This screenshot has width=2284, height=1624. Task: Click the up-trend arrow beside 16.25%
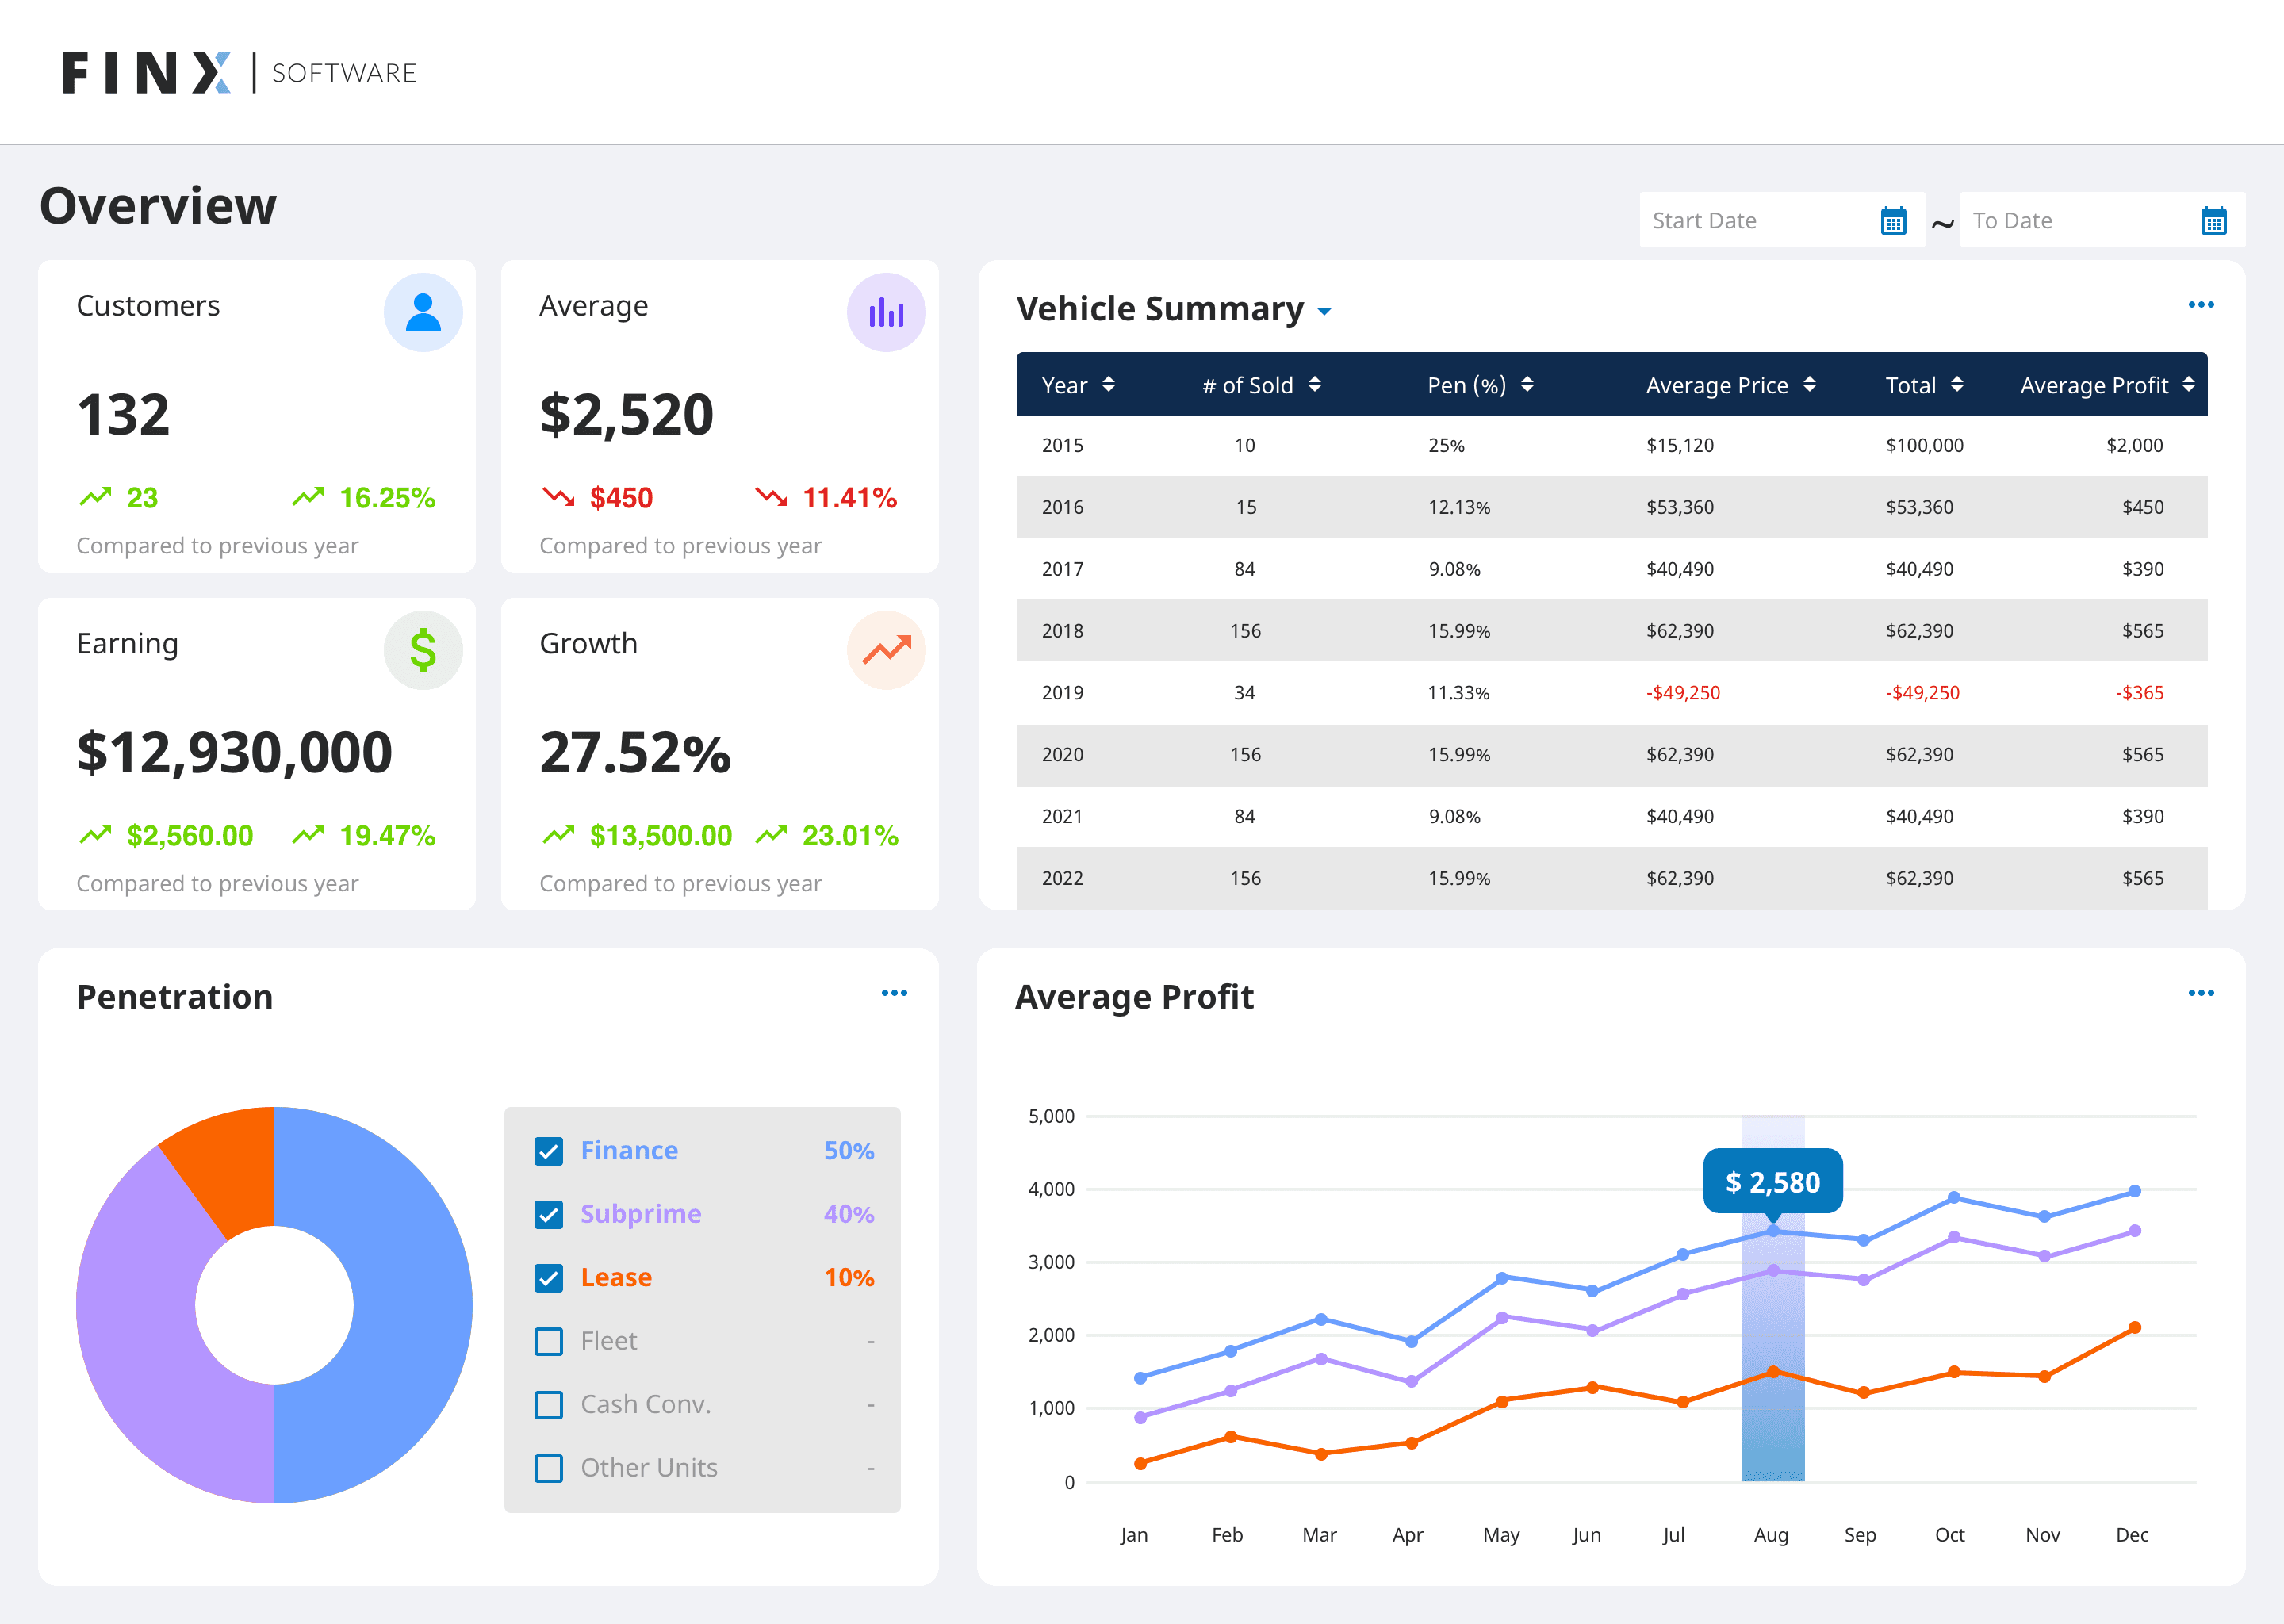tap(308, 497)
